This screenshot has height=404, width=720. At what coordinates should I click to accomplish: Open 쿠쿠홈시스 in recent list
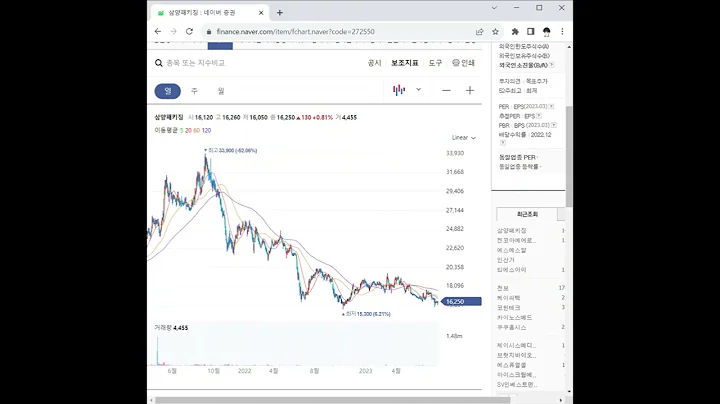[512, 327]
